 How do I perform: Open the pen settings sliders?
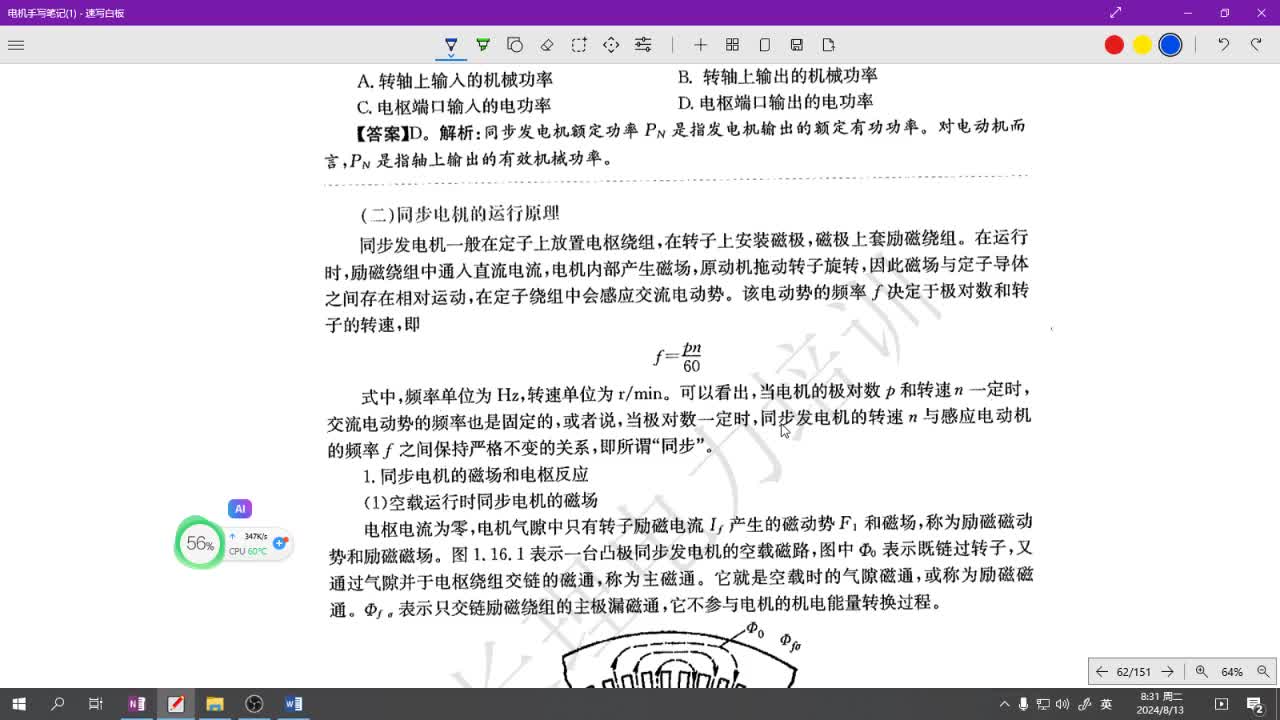pyautogui.click(x=643, y=45)
